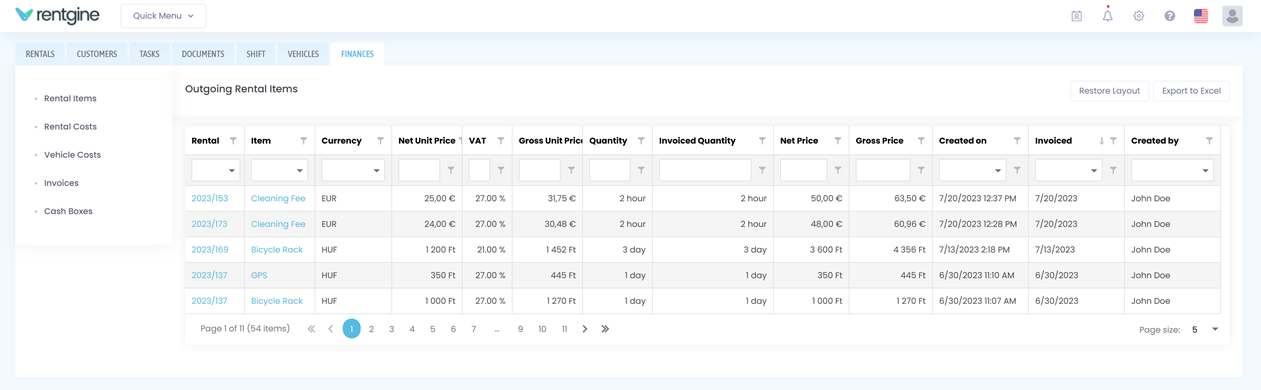Click the Invoiced Quantity filter input
1261x390 pixels.
click(705, 171)
